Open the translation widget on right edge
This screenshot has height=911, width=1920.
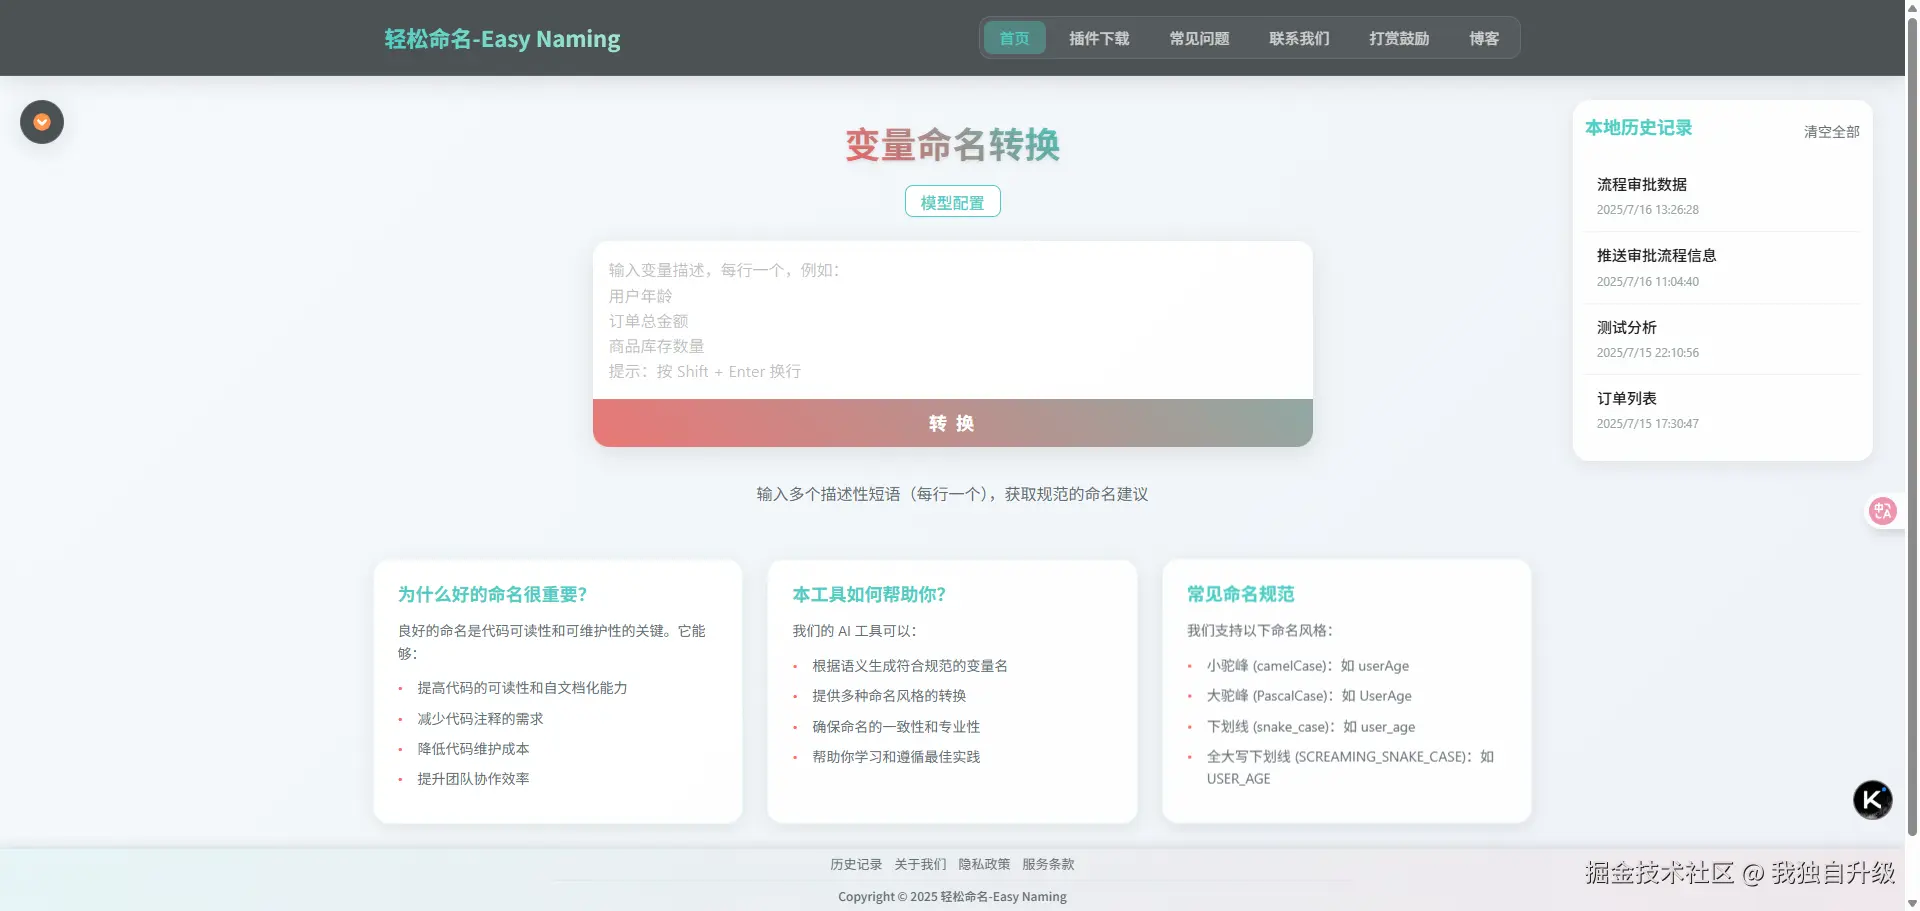[1883, 510]
